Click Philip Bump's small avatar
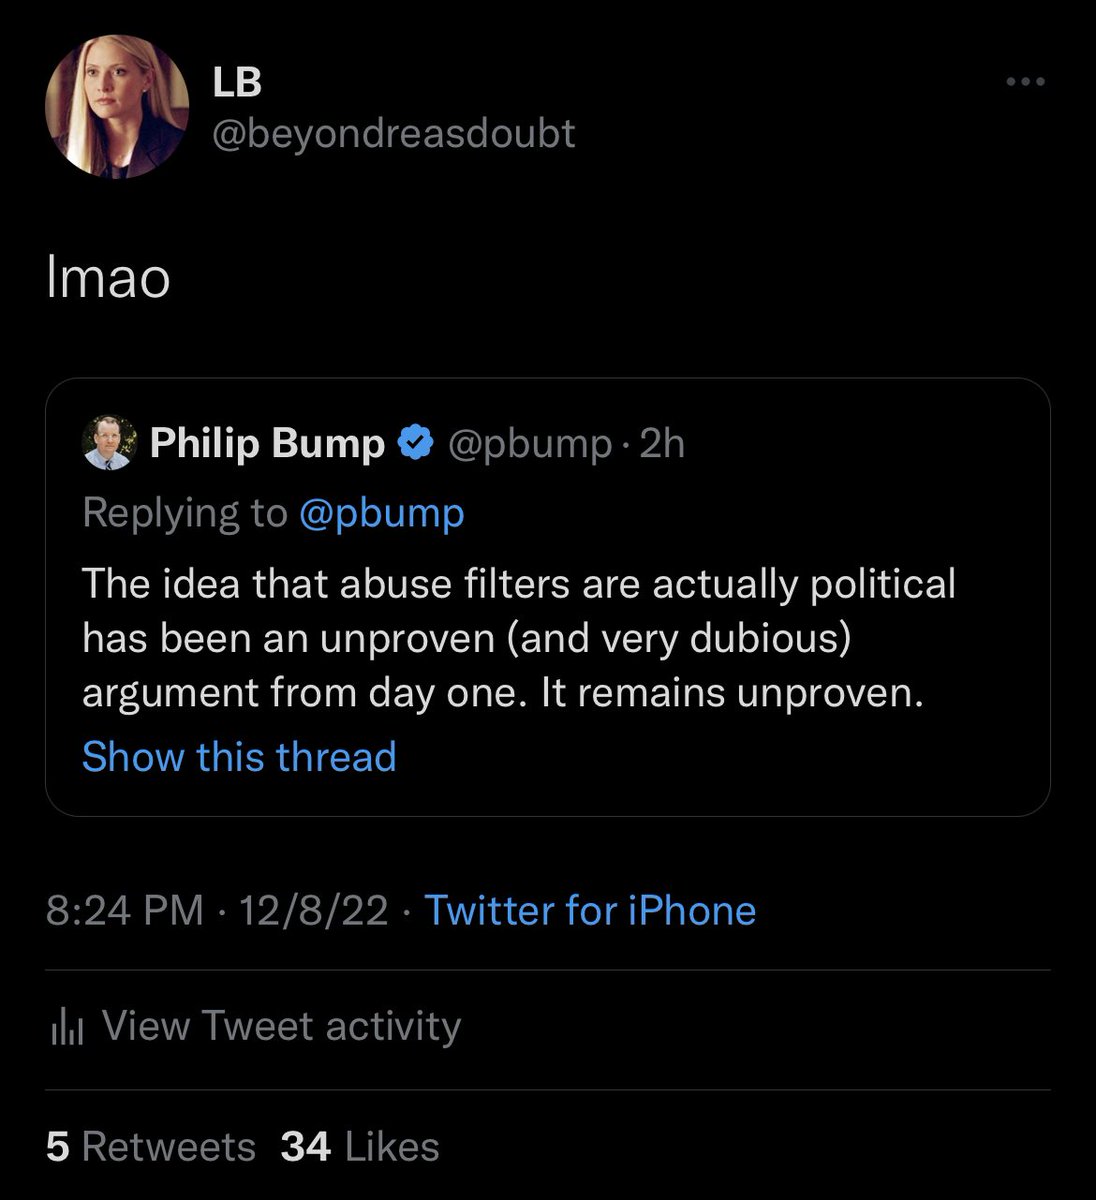This screenshot has height=1200, width=1096. pyautogui.click(x=107, y=444)
